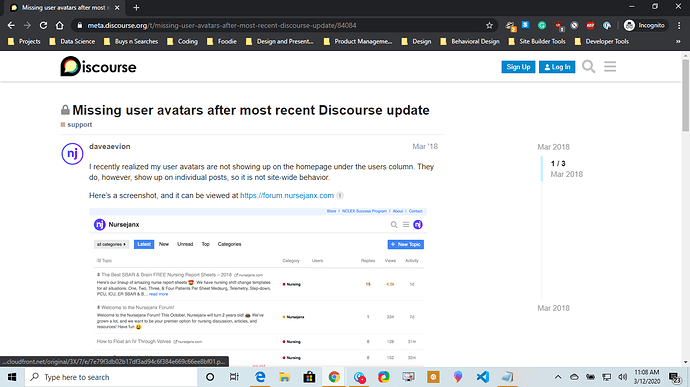Screen dimensions: 690x387
Task: Open the forum.nursejanx.com link
Action: (287, 195)
